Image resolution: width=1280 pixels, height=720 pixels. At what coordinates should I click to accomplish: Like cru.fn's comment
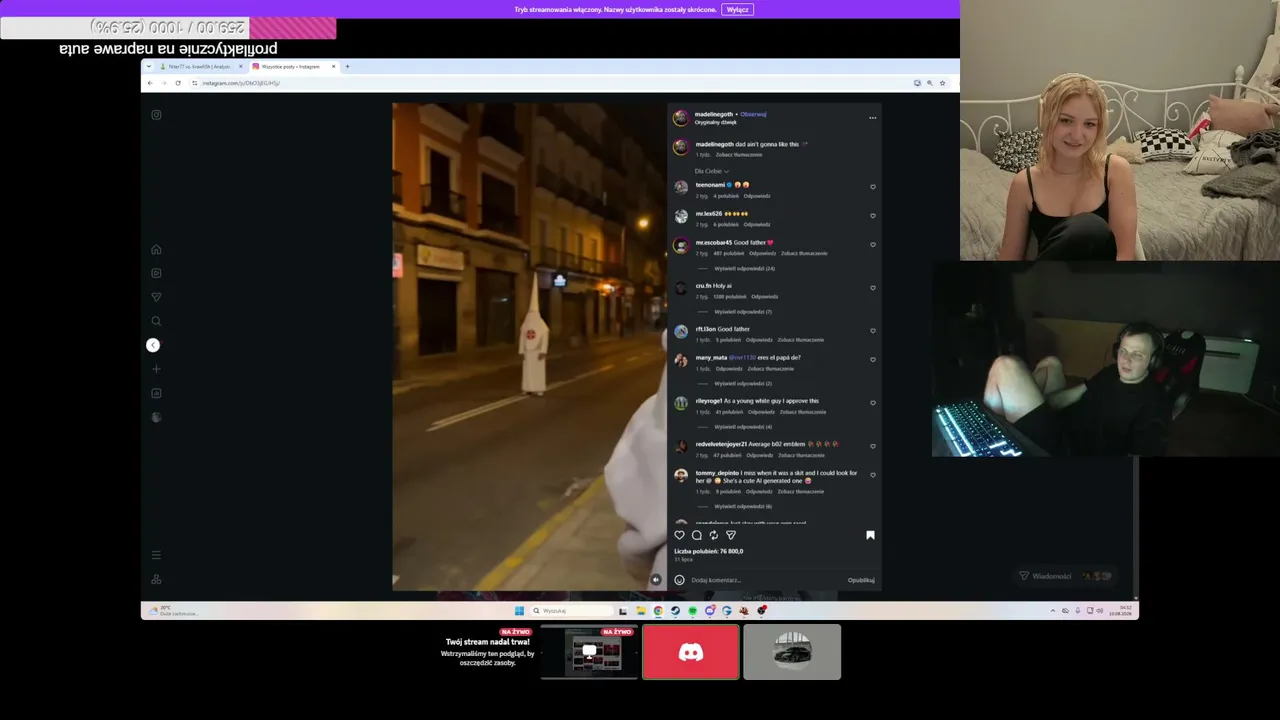click(873, 288)
